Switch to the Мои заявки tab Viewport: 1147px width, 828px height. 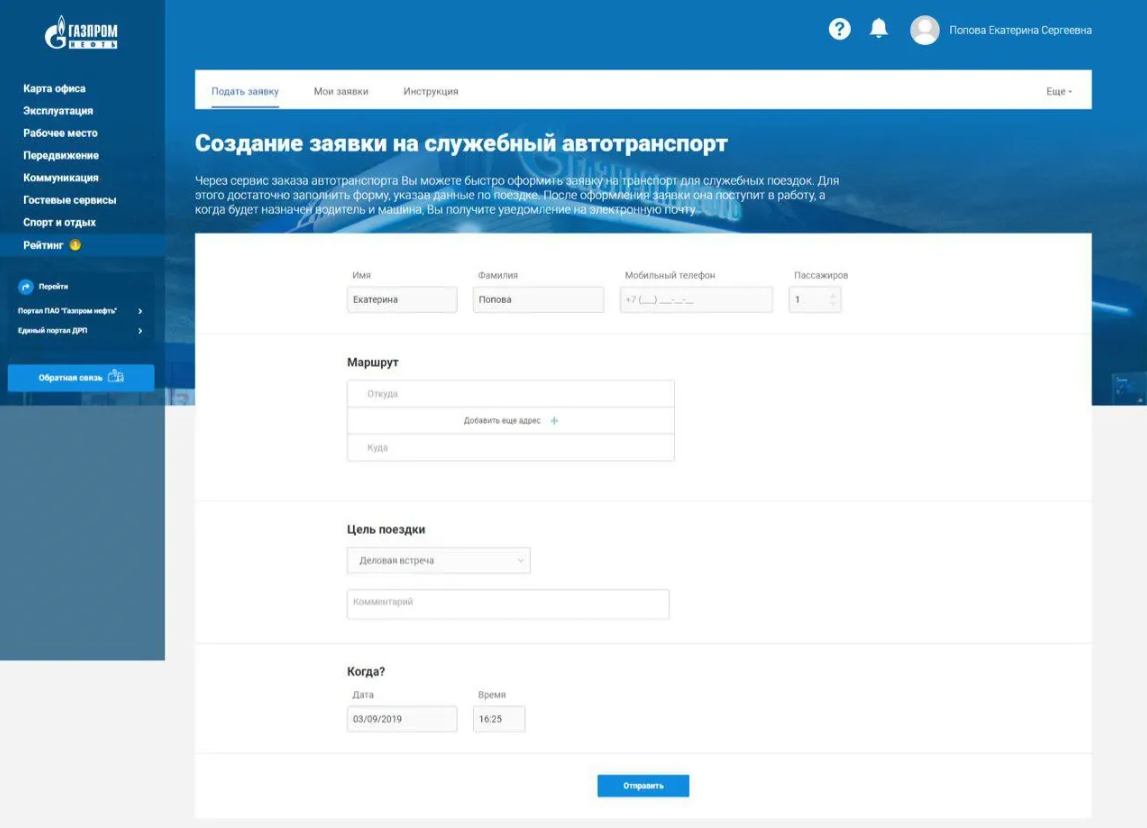coord(341,91)
